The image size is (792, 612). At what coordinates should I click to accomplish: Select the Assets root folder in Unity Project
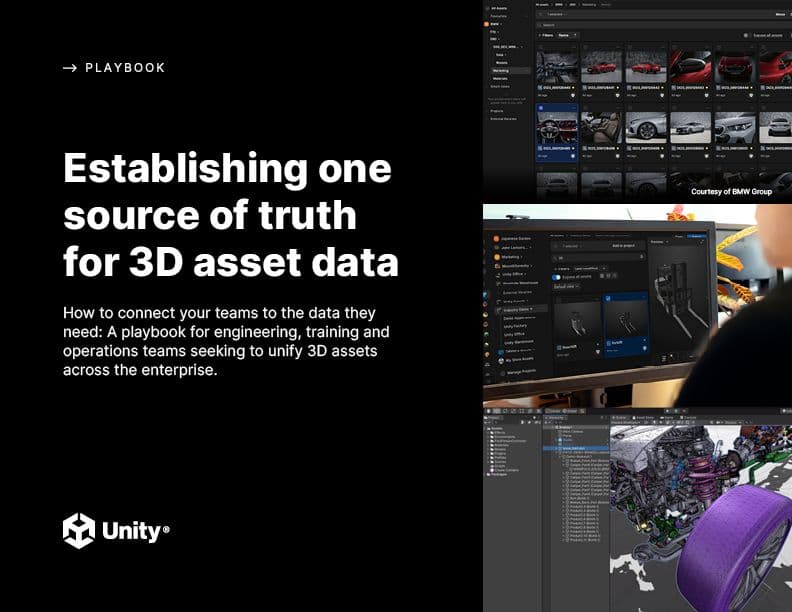(x=496, y=429)
